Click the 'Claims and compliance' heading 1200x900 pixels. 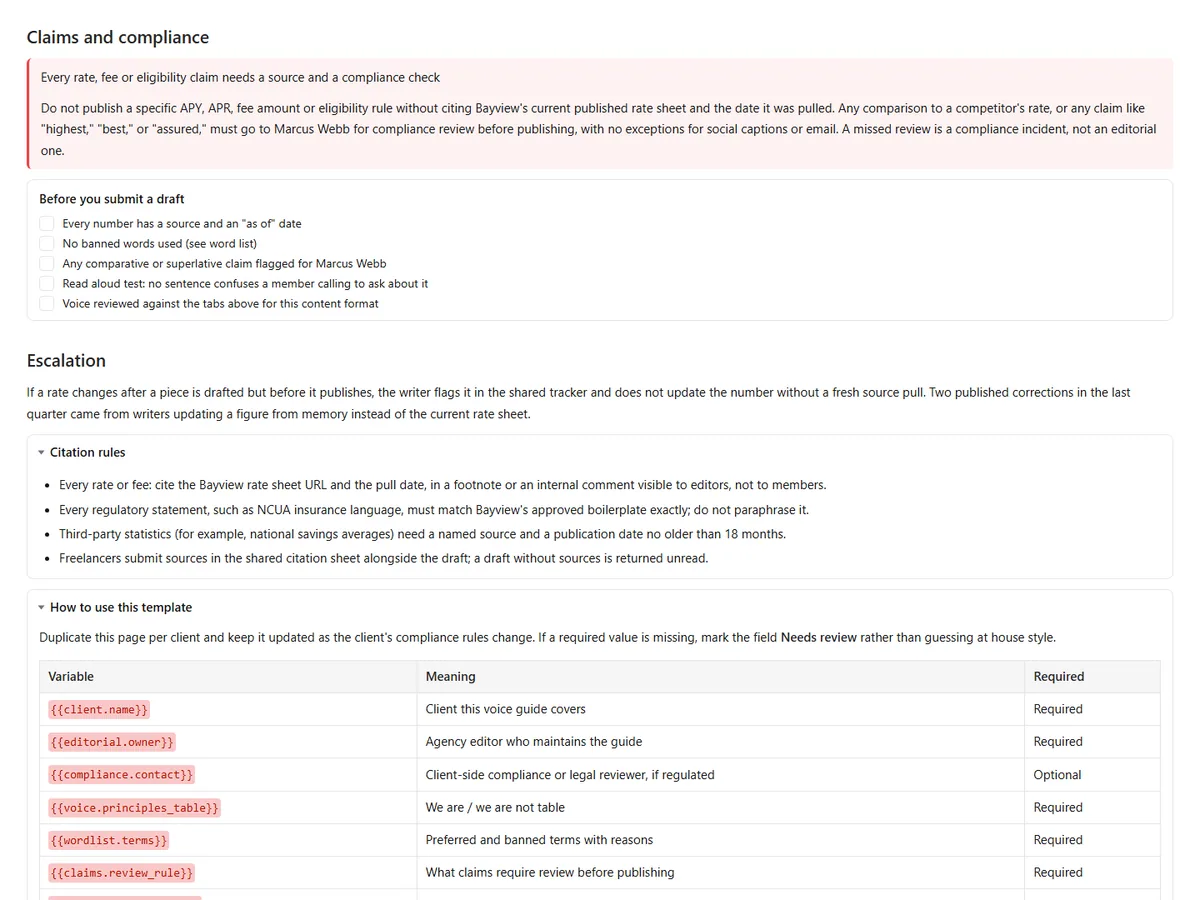[x=118, y=37]
